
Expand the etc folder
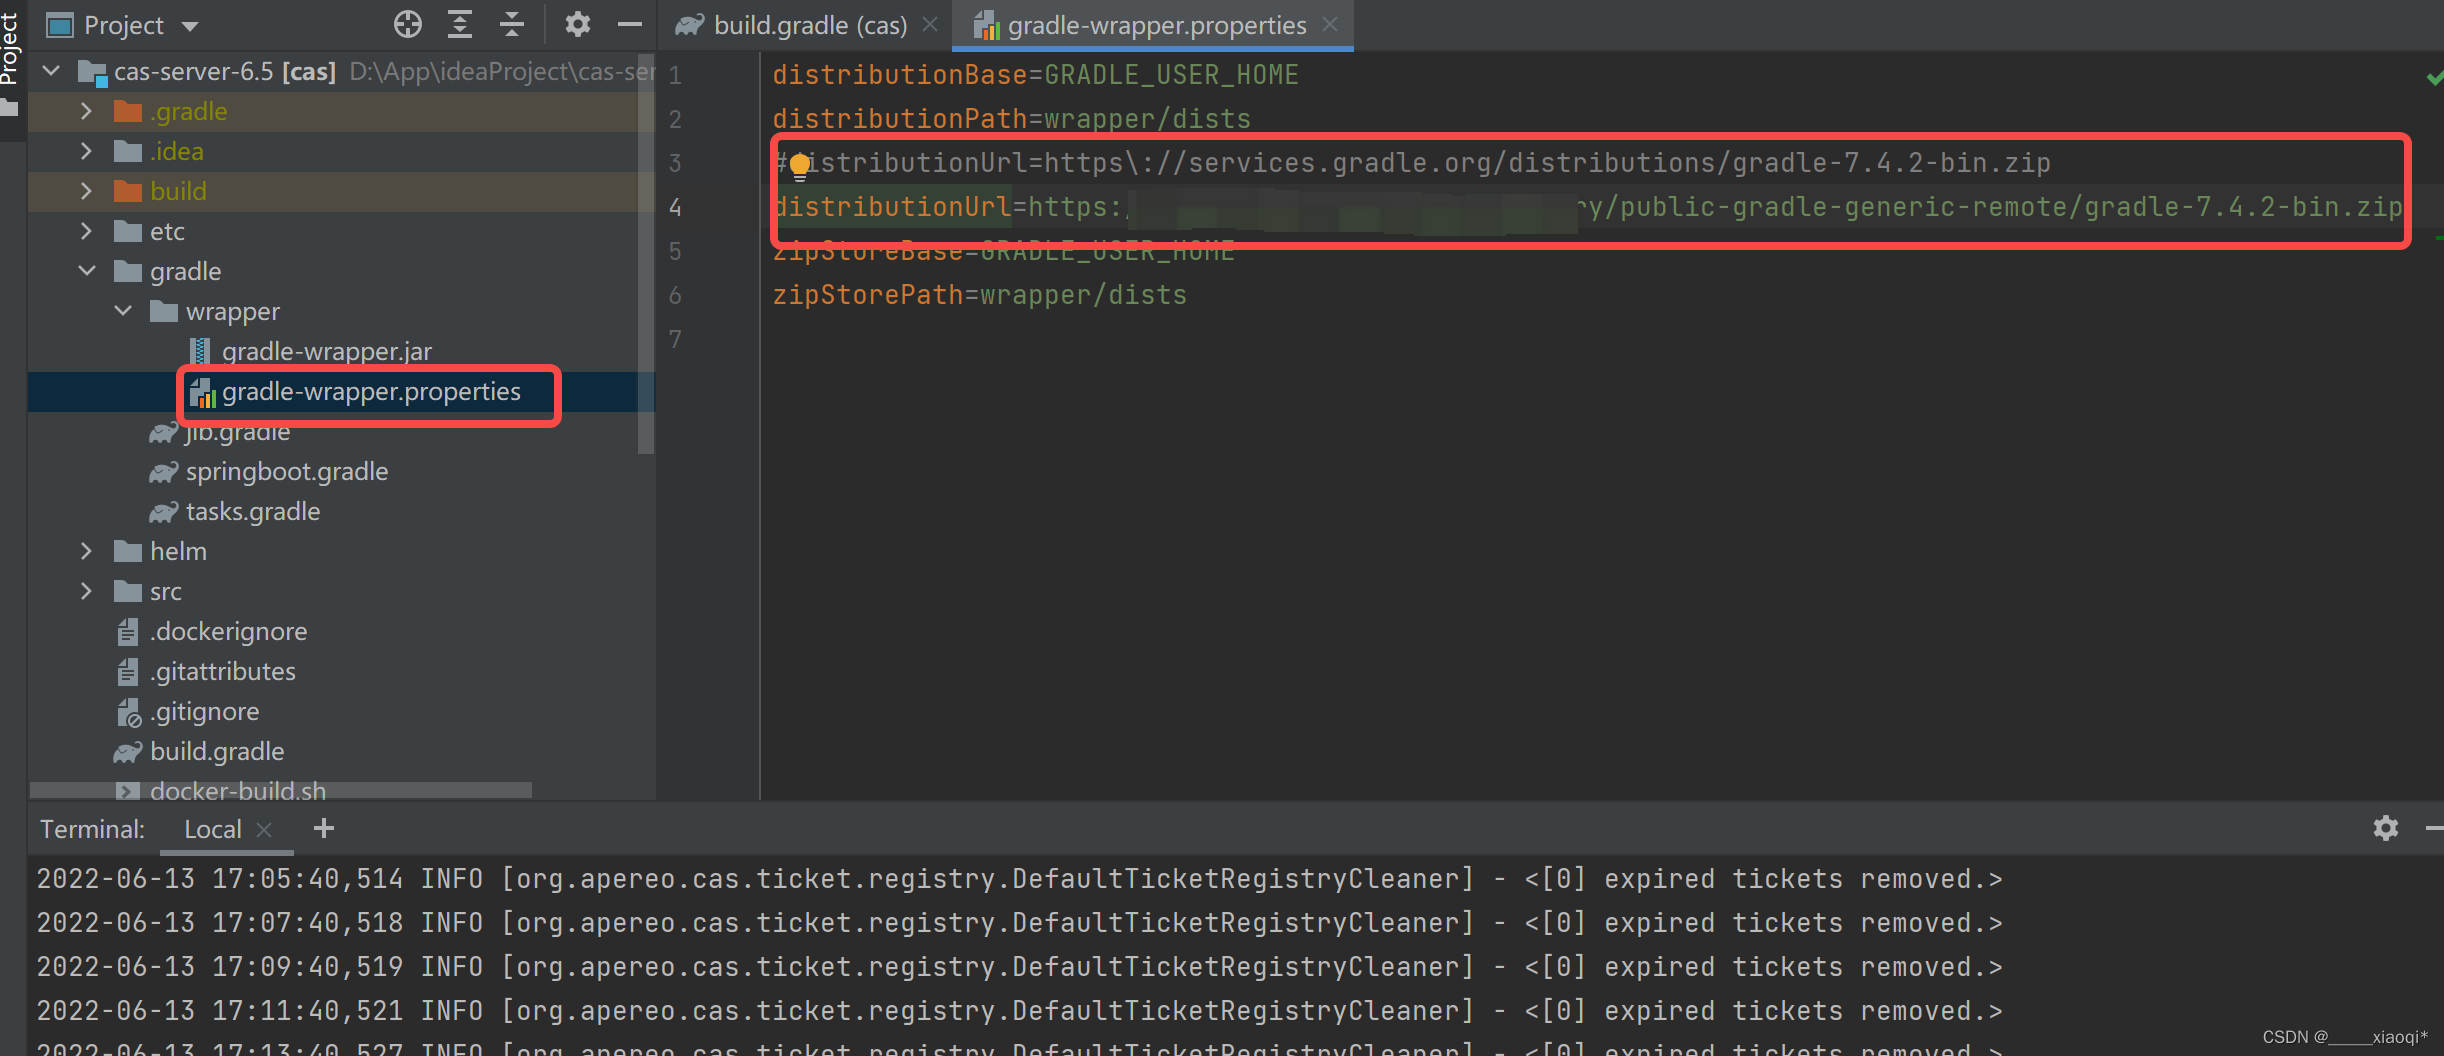(87, 231)
